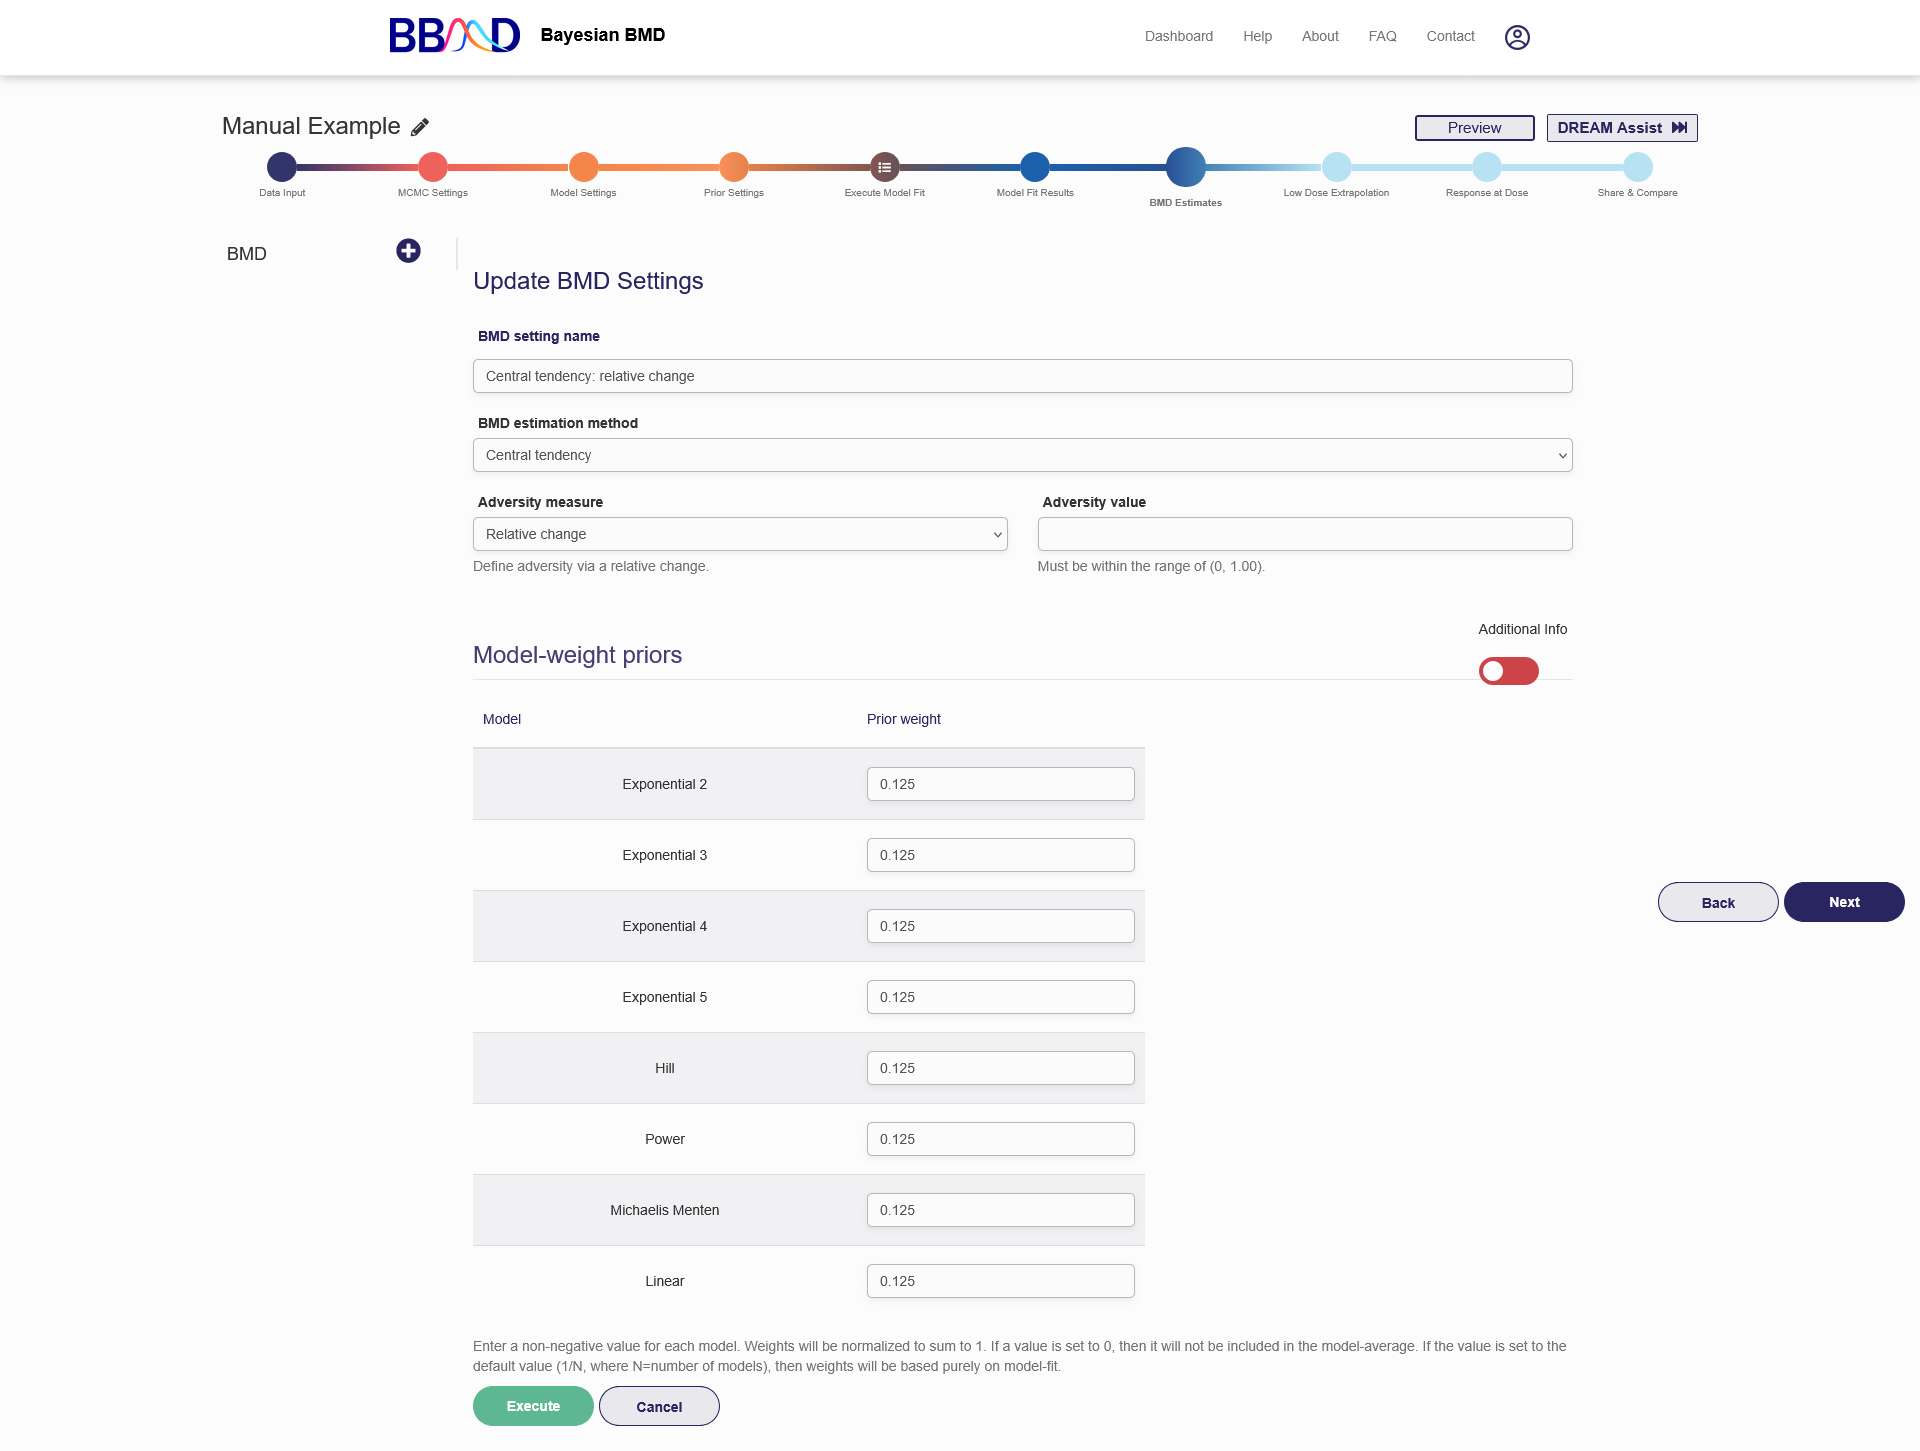This screenshot has height=1451, width=1920.
Task: Open the user account profile icon
Action: [x=1517, y=37]
